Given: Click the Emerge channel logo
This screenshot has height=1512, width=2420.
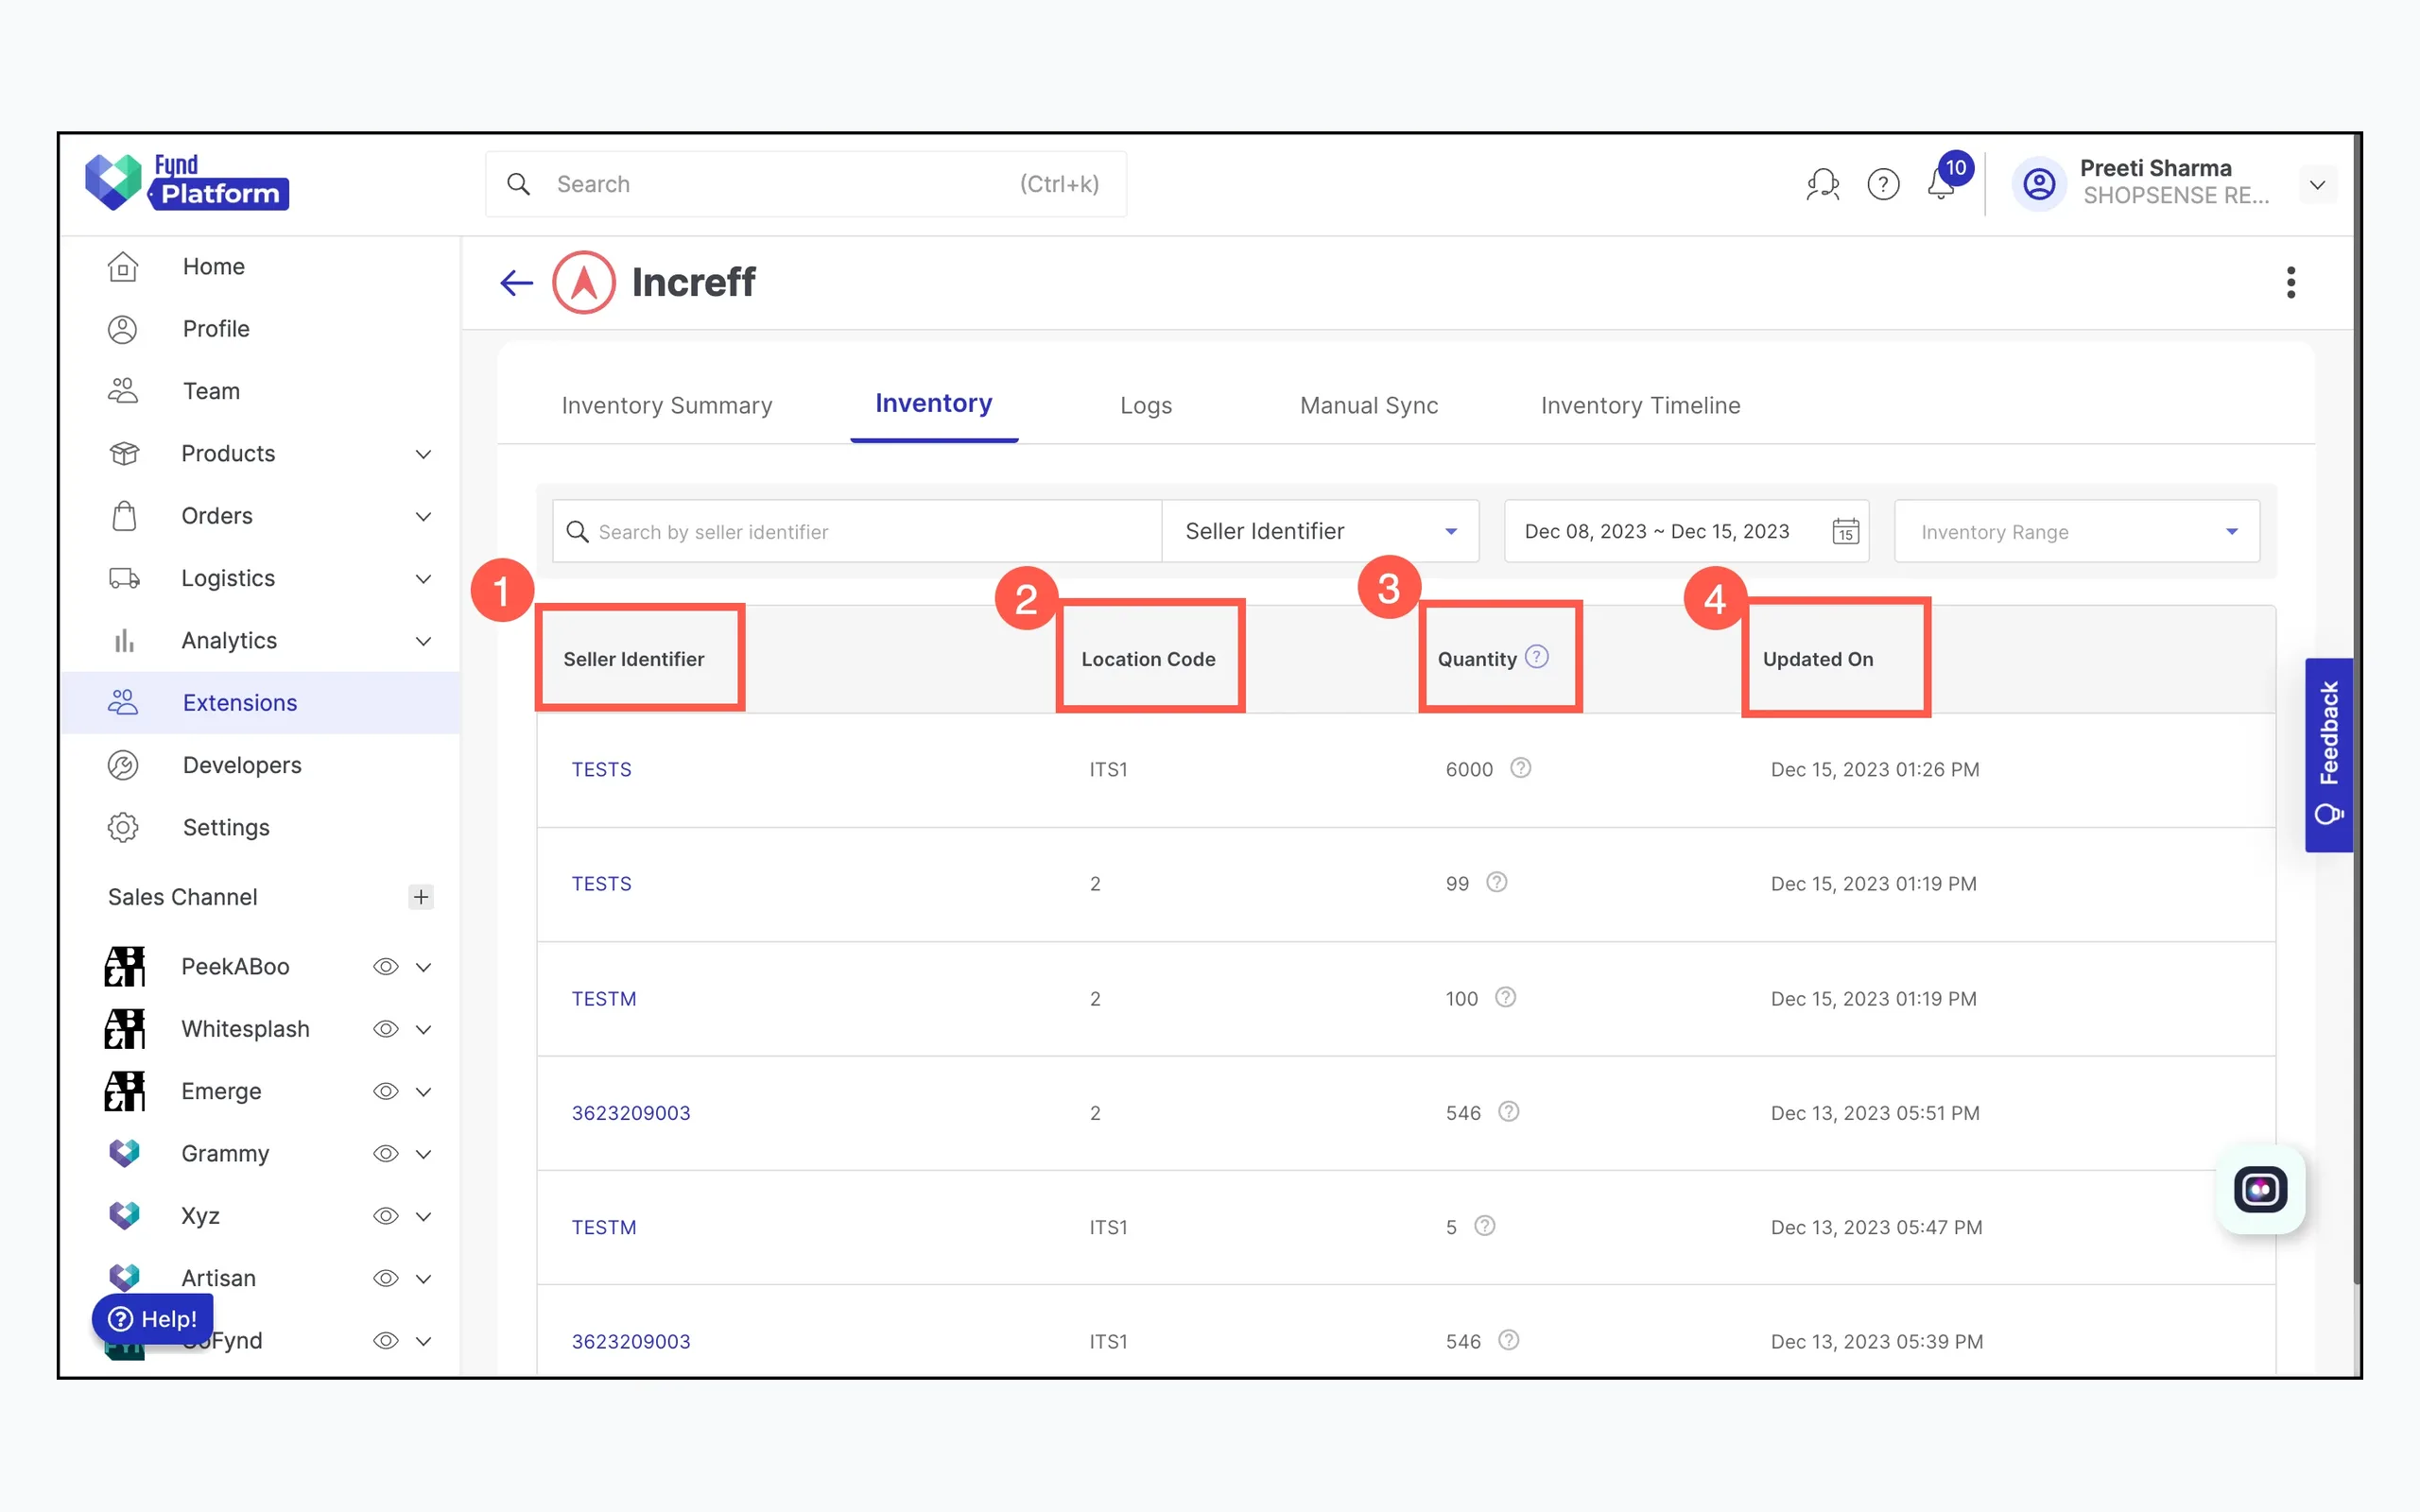Looking at the screenshot, I should coord(125,1091).
